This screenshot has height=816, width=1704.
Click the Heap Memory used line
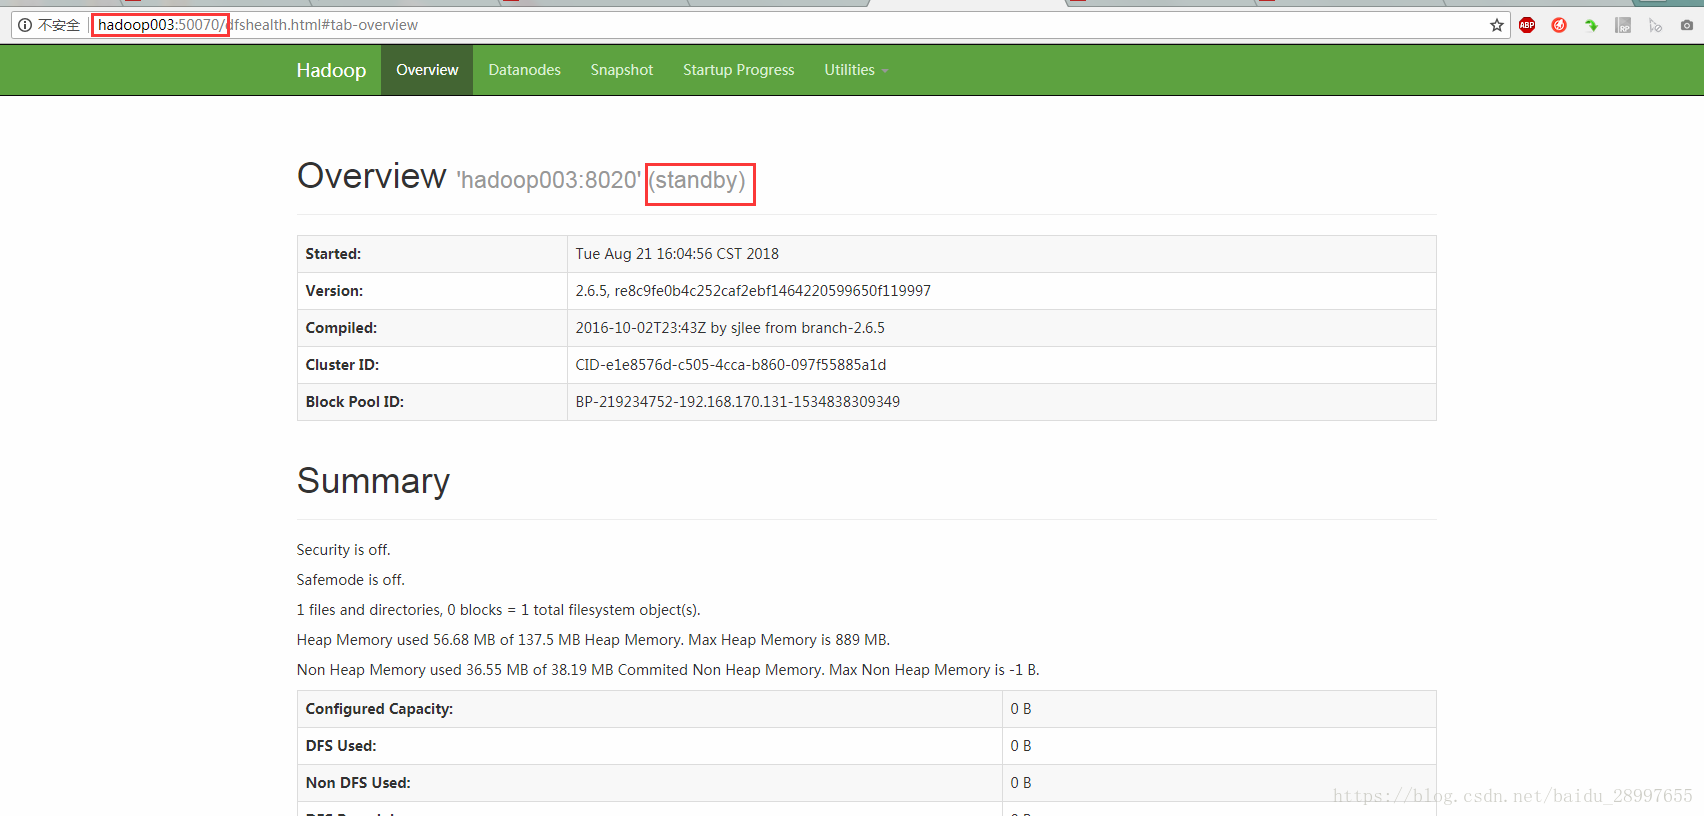593,640
